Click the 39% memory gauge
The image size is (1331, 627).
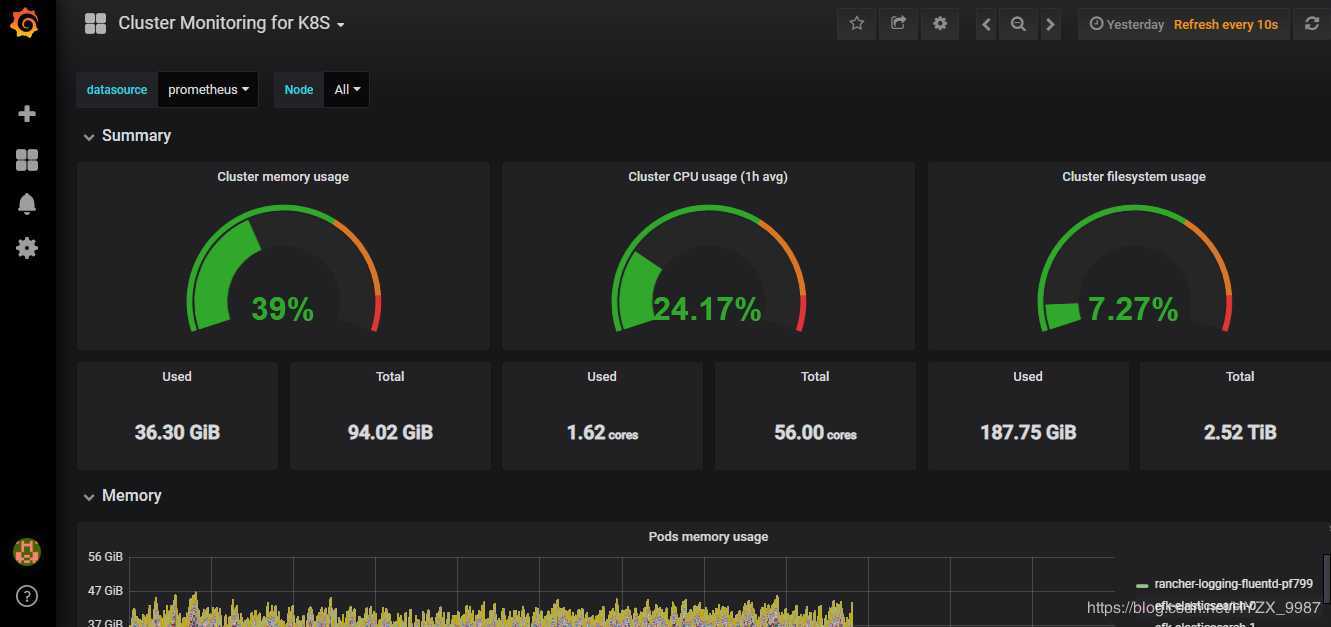pos(283,270)
